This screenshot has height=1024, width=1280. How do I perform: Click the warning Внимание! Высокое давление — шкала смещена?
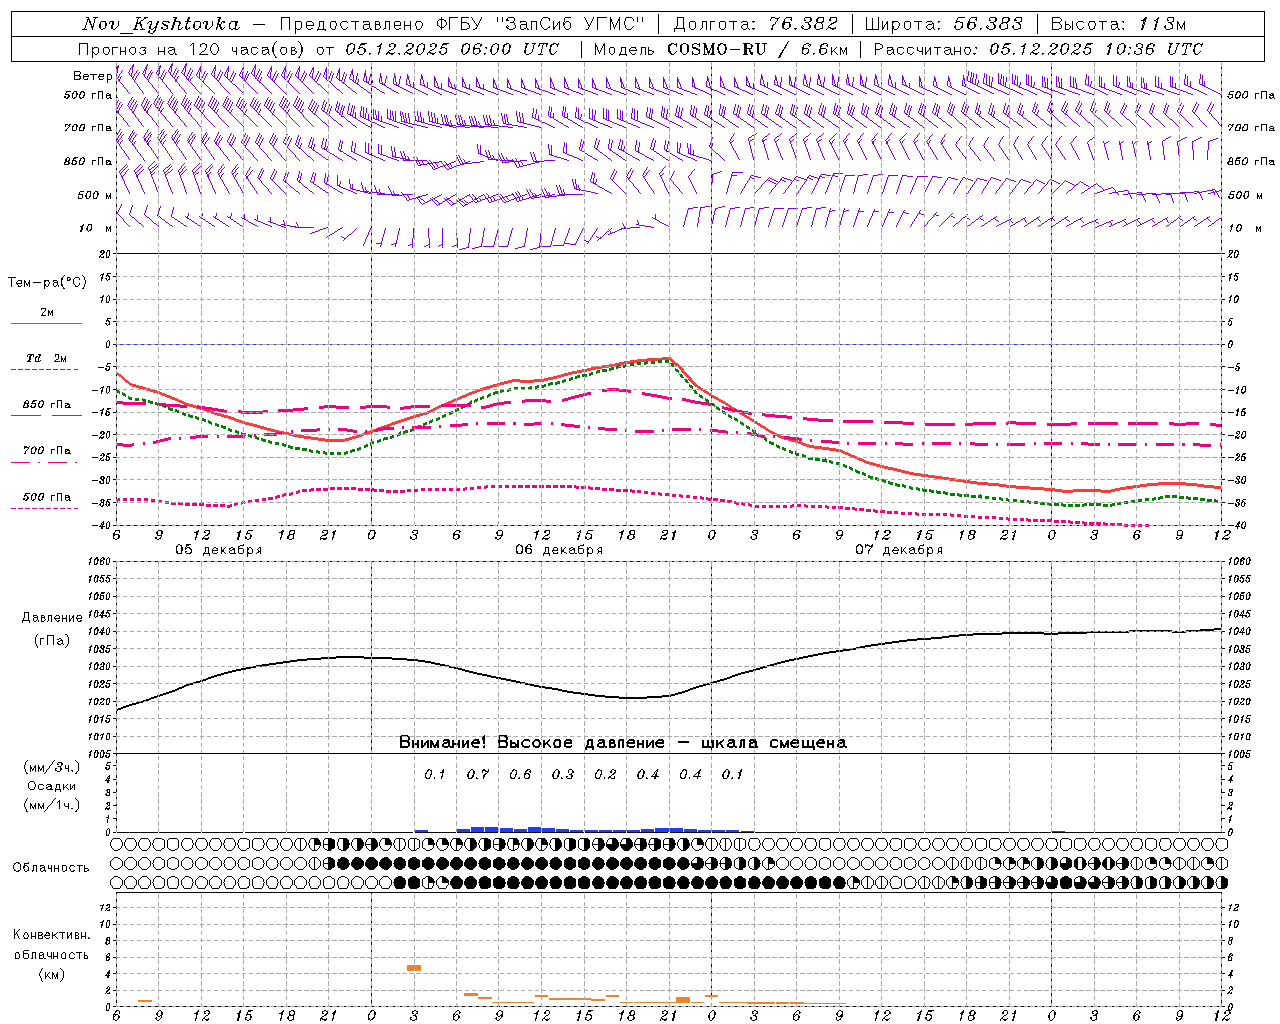point(623,743)
